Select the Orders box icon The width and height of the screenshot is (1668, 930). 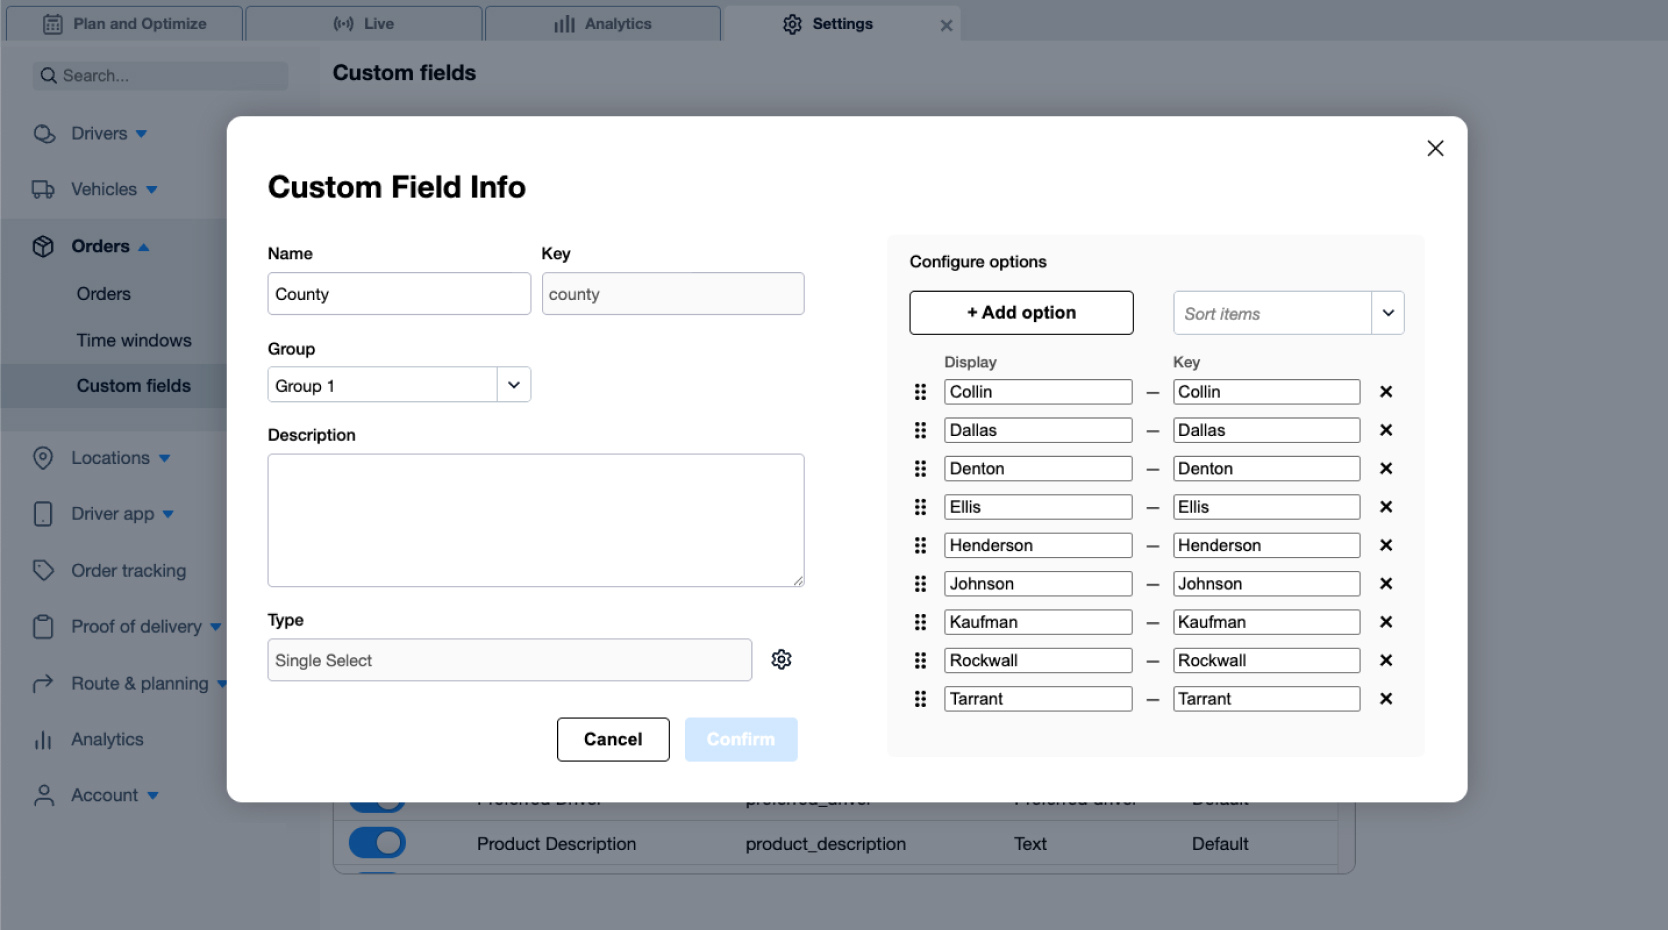(44, 246)
